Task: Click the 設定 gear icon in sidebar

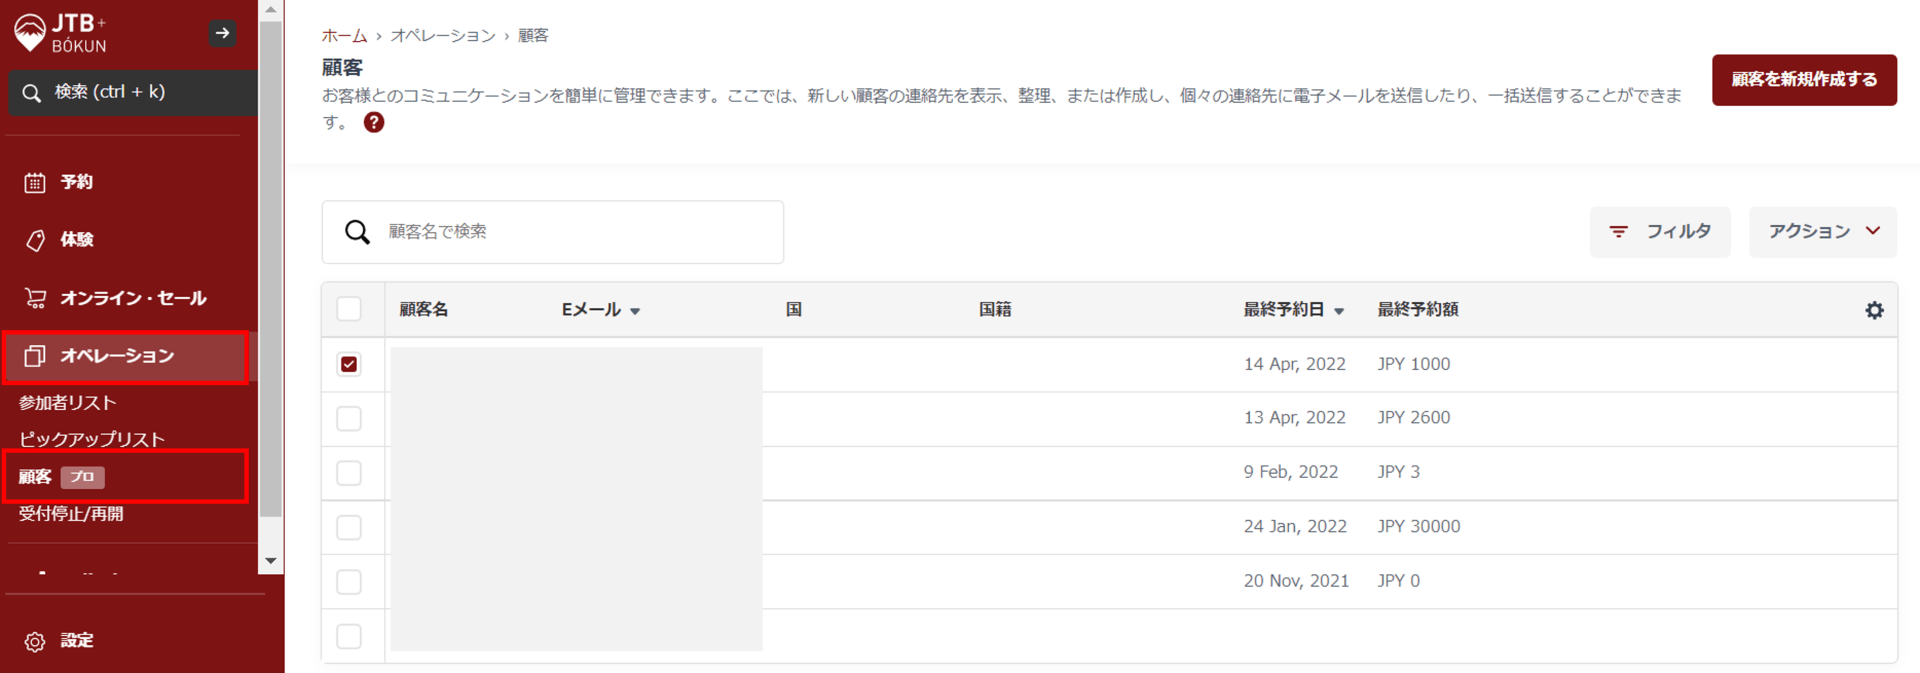Action: coord(35,641)
